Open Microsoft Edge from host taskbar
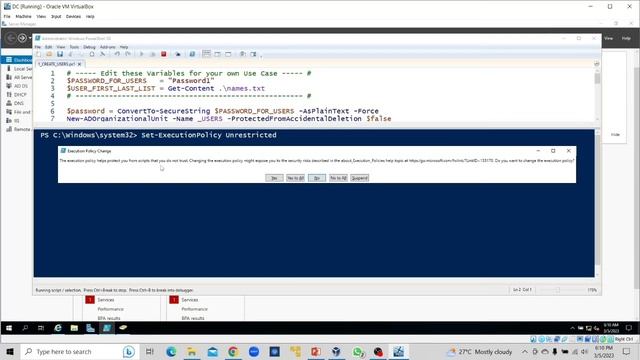 pos(171,351)
